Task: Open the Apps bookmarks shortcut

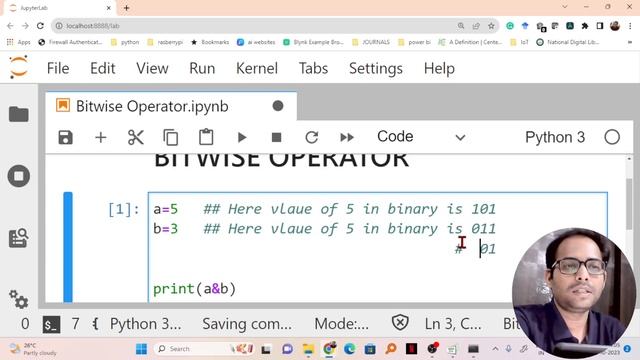Action: (x=19, y=42)
